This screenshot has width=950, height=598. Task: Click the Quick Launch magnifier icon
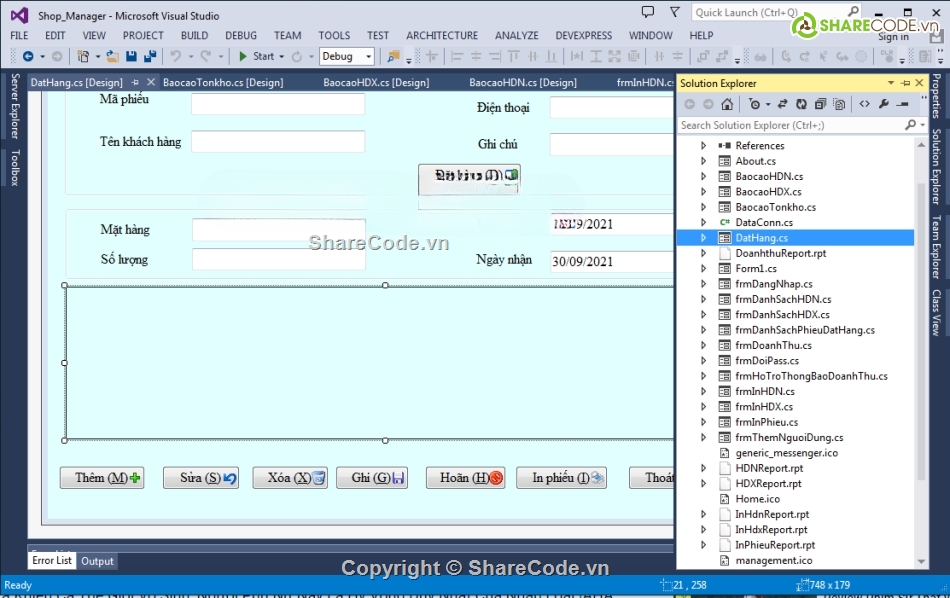(853, 12)
